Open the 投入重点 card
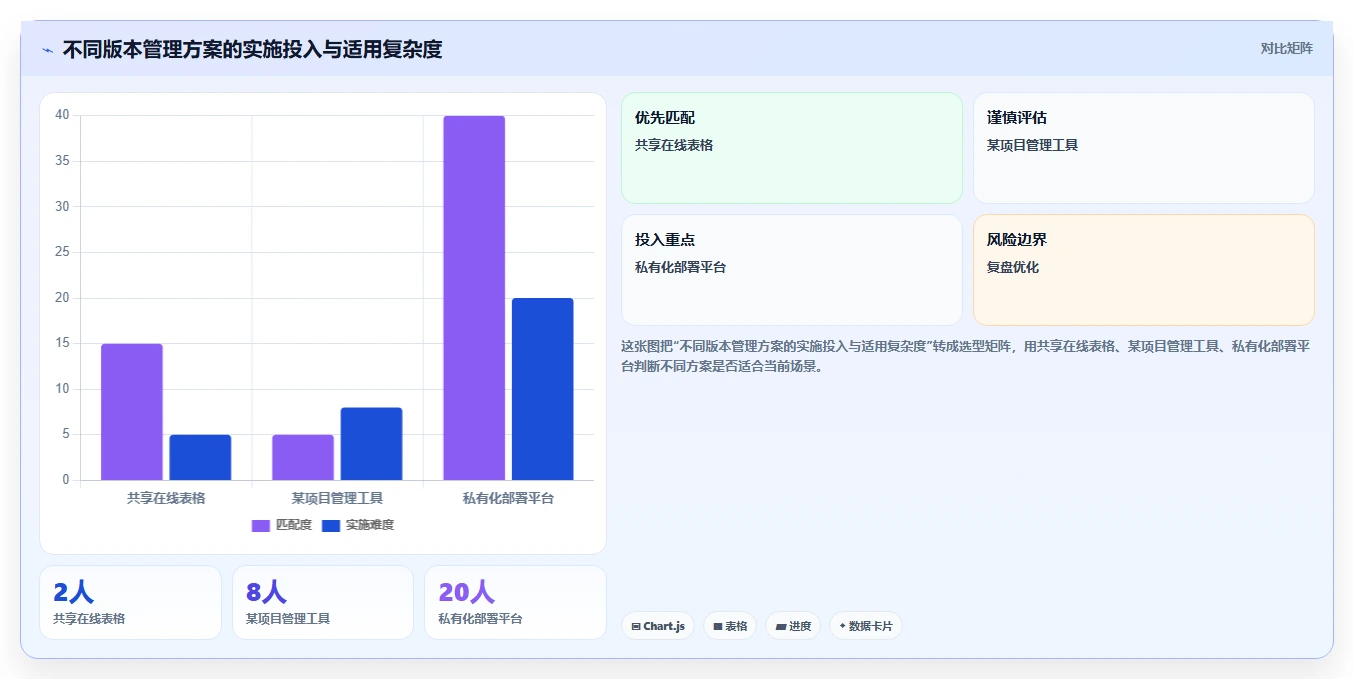The image size is (1354, 679). (x=792, y=270)
